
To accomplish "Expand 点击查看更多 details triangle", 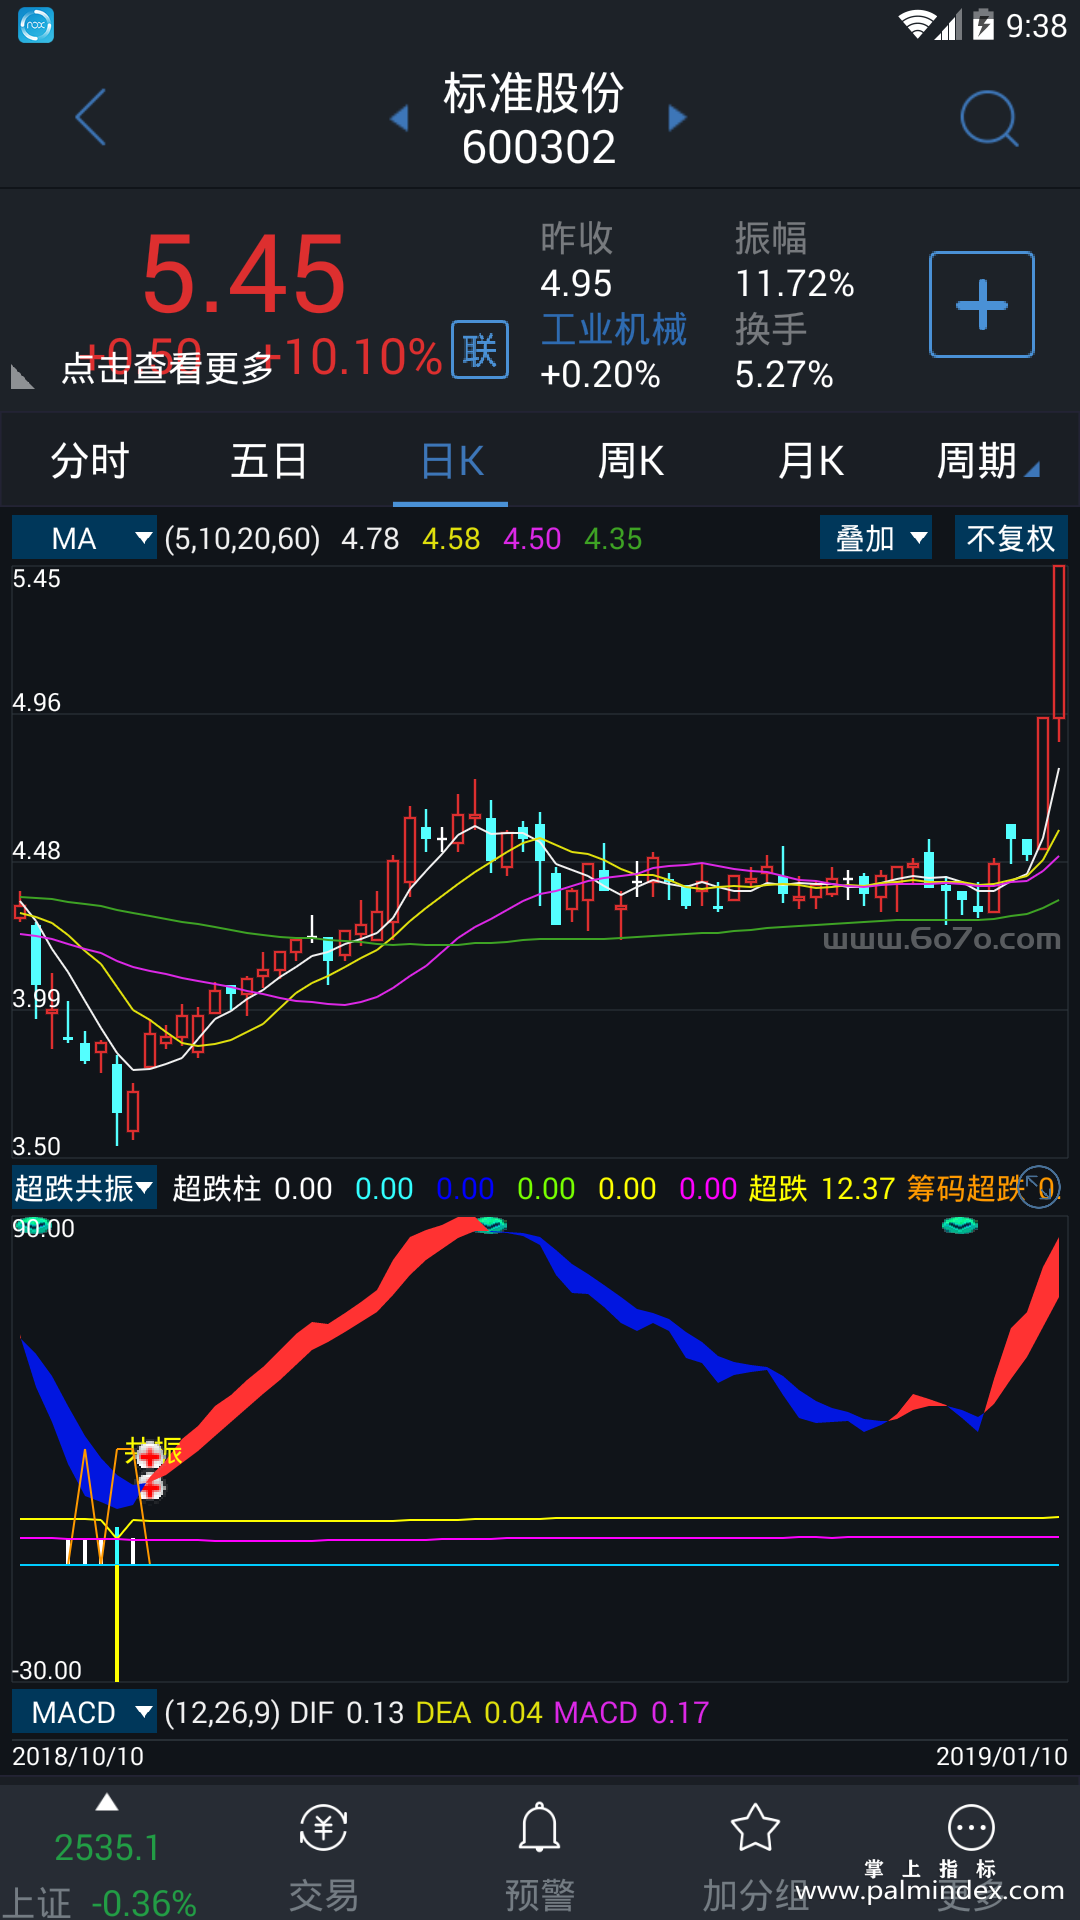I will pyautogui.click(x=22, y=377).
